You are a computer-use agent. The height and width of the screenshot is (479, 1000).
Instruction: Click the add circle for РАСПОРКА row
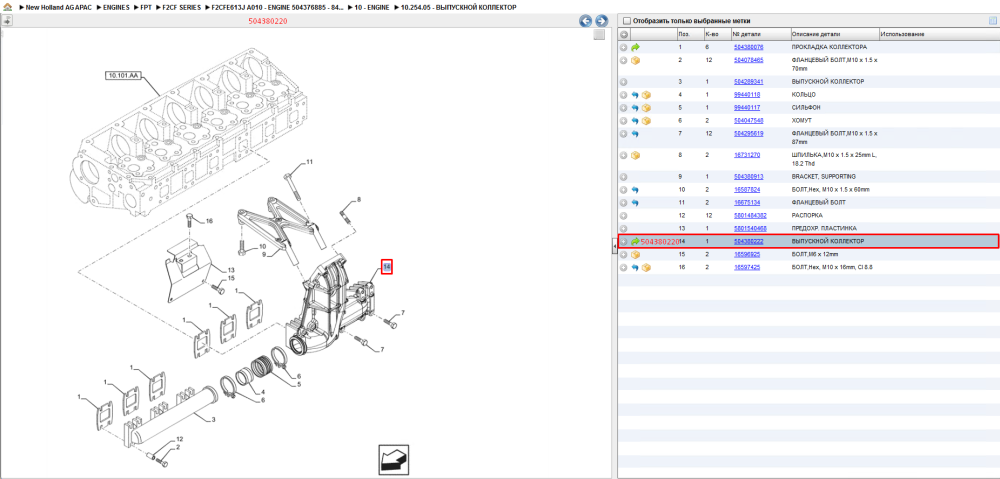(624, 216)
